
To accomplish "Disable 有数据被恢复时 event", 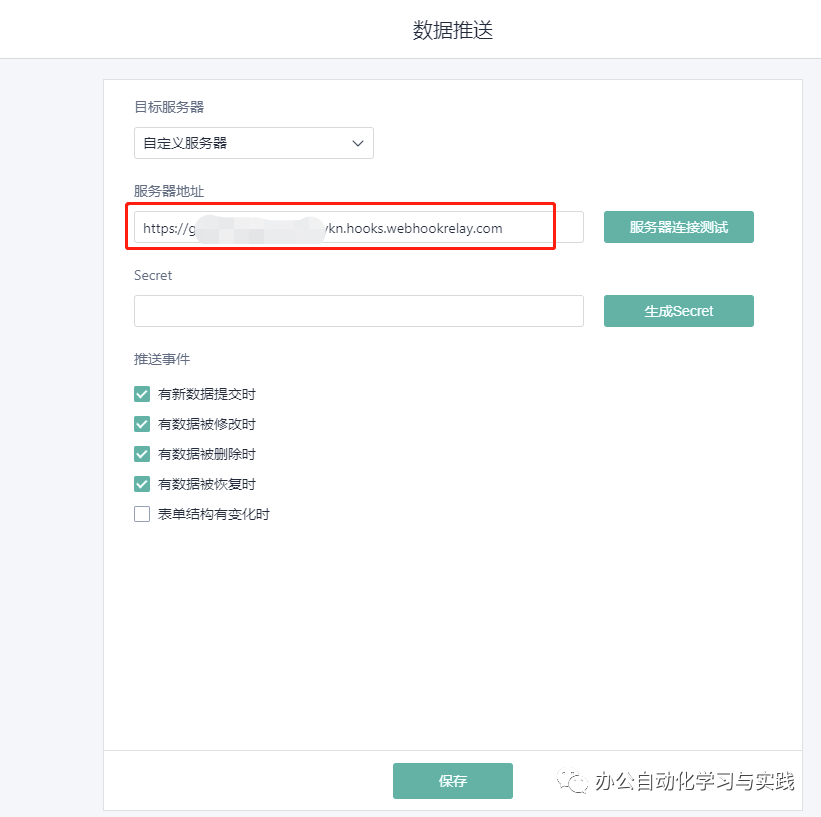I will click(142, 484).
